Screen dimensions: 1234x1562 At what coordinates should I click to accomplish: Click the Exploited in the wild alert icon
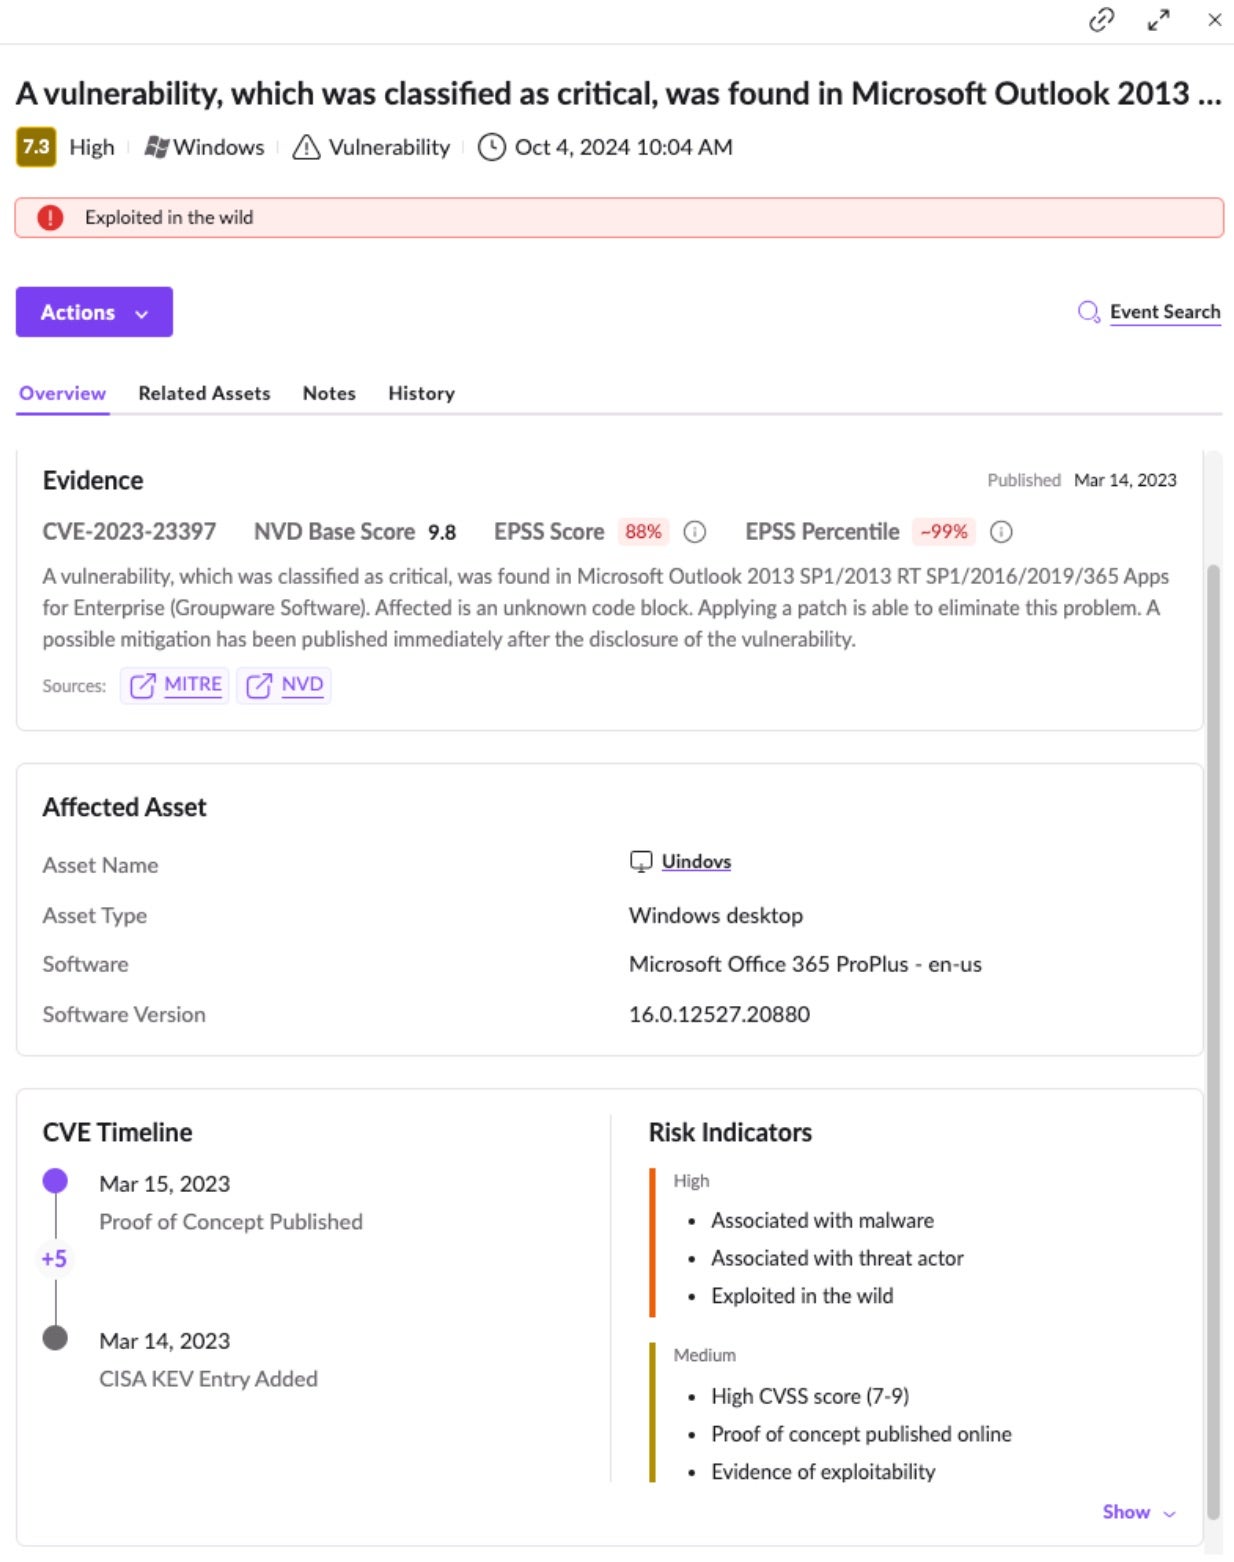tap(50, 218)
